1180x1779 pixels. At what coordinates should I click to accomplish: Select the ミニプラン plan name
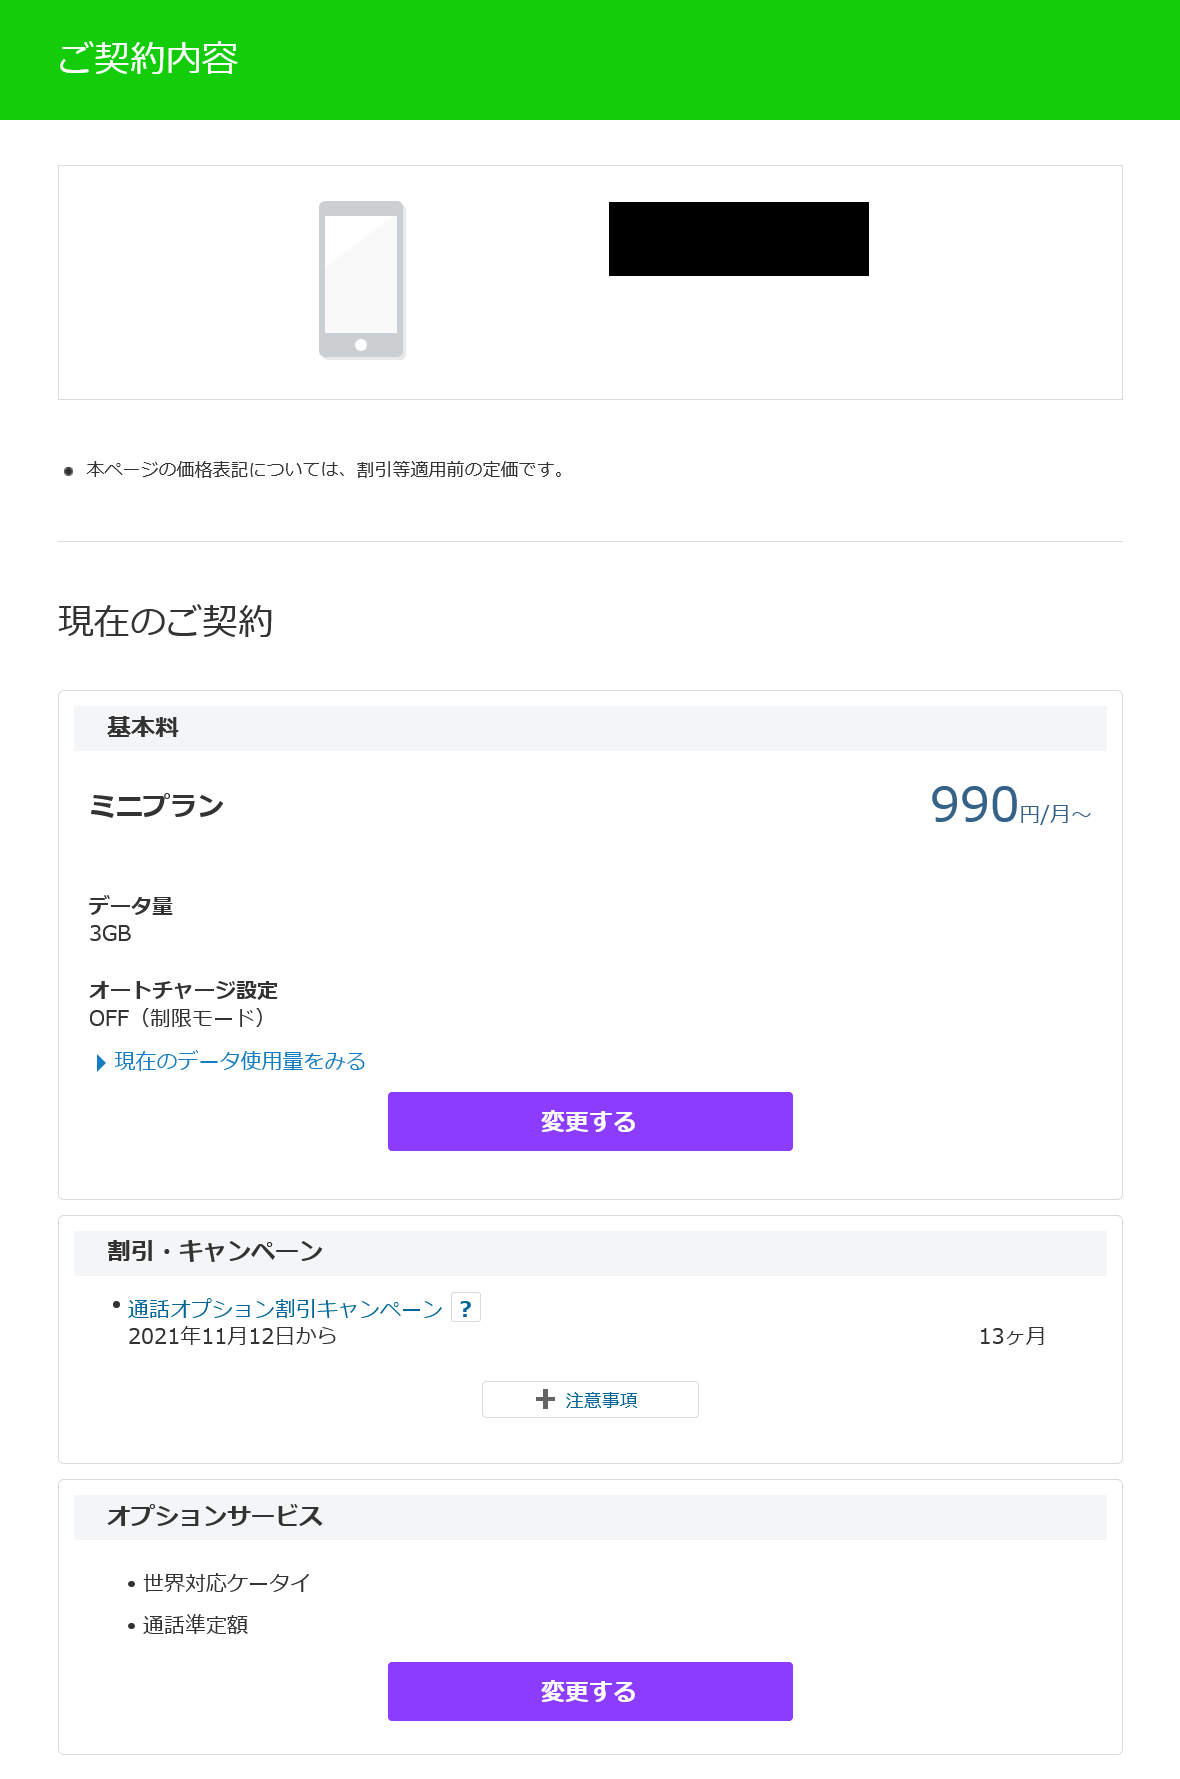(x=157, y=806)
